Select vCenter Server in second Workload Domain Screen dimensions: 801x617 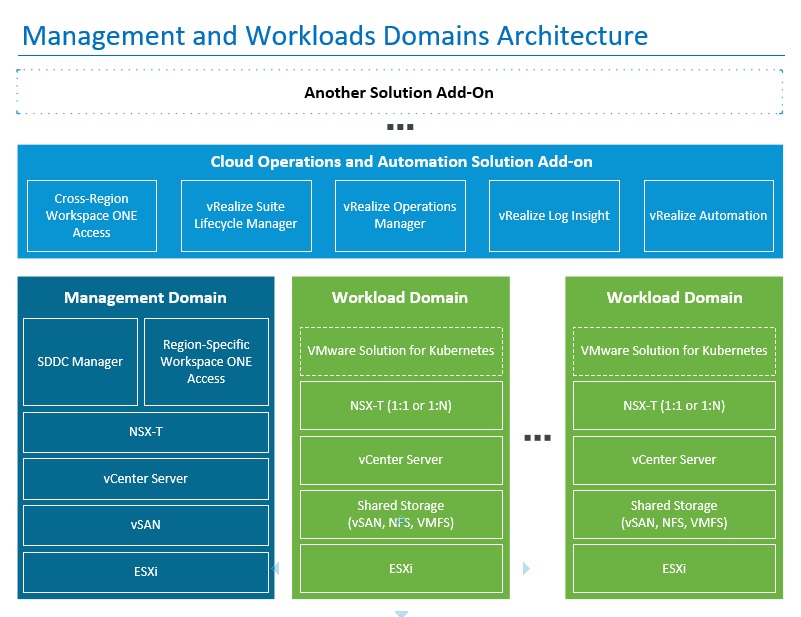coord(674,460)
